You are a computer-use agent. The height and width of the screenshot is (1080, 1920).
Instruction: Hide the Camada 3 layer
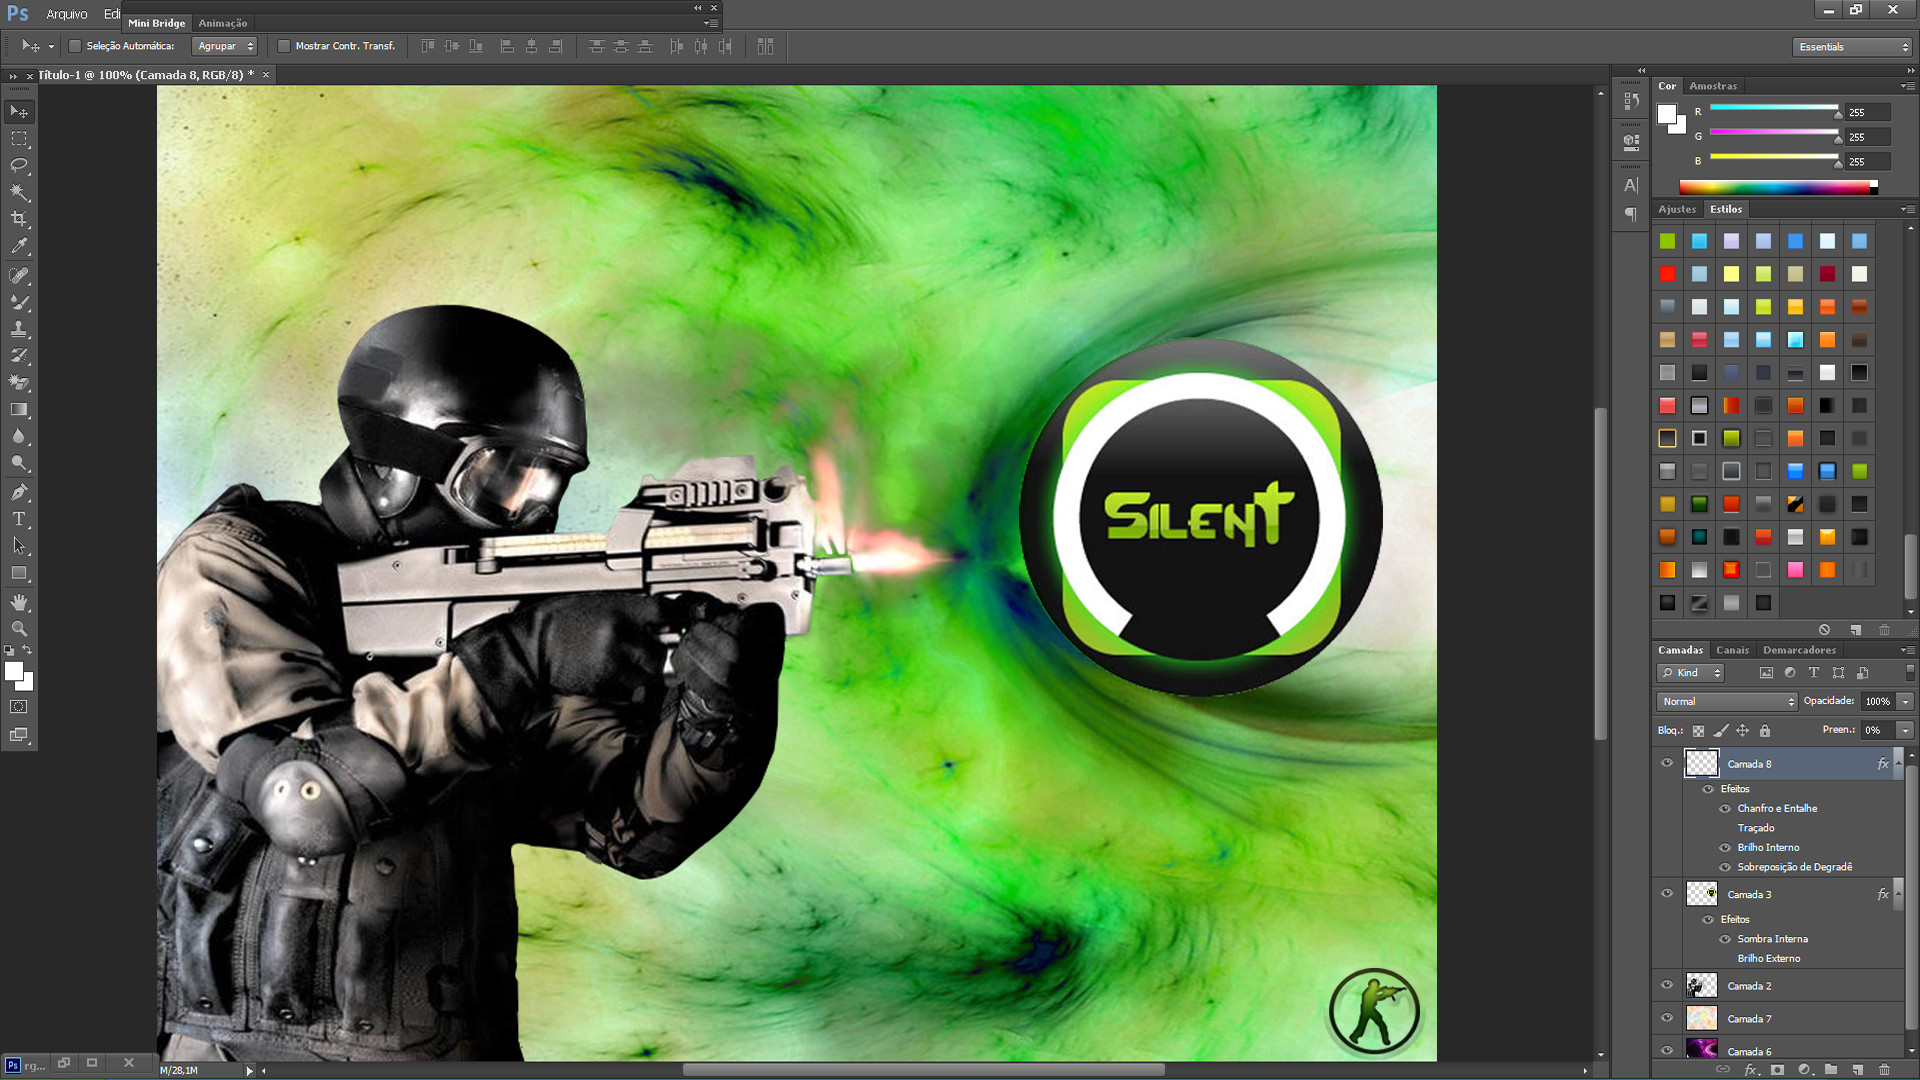coord(1667,895)
